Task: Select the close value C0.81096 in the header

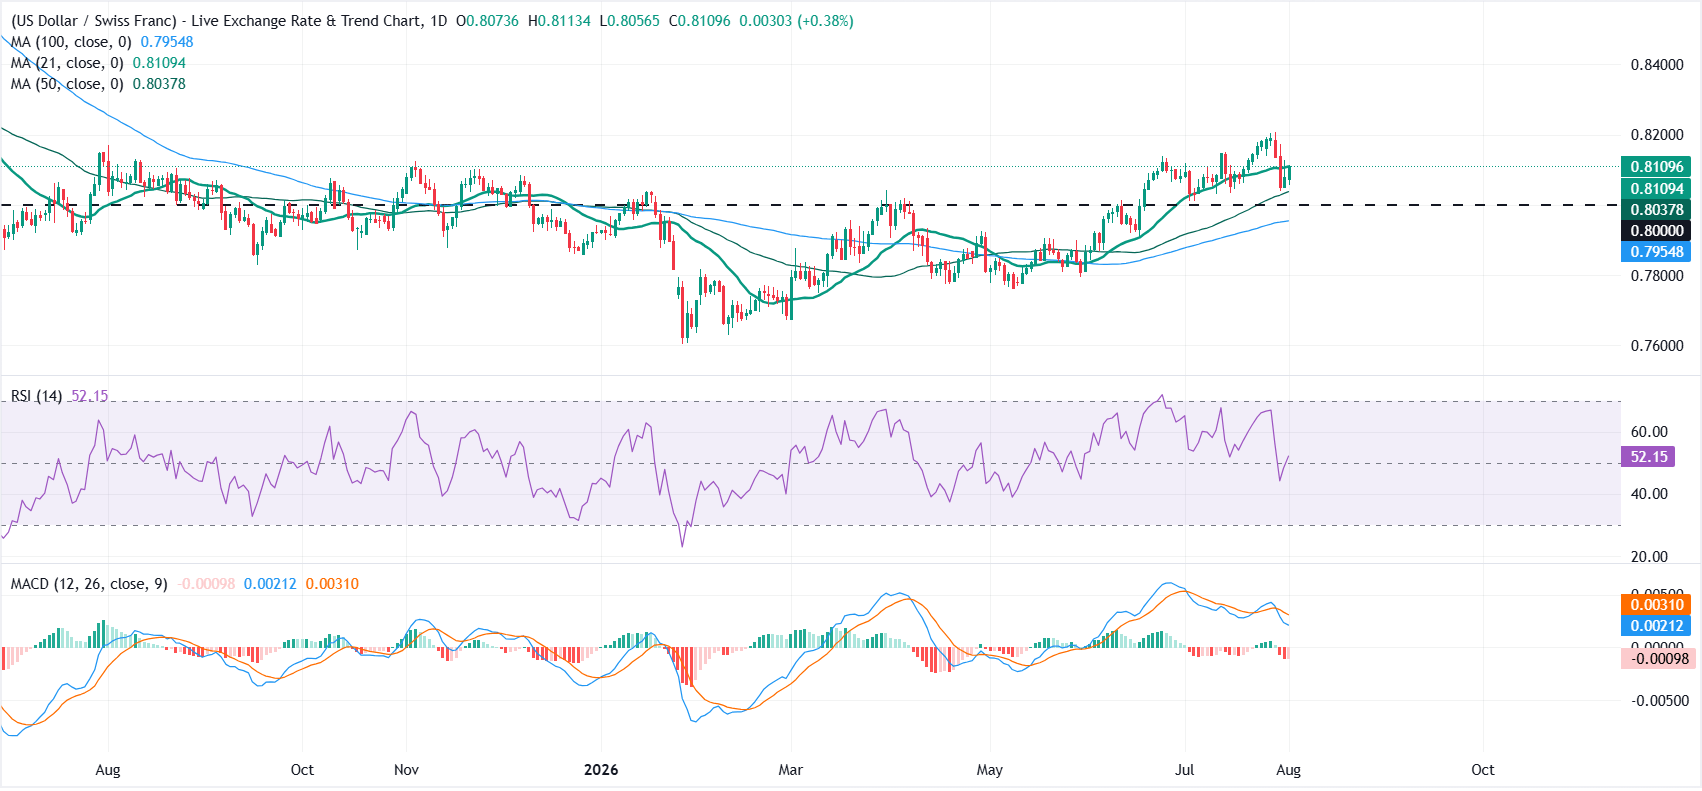Action: (x=700, y=21)
